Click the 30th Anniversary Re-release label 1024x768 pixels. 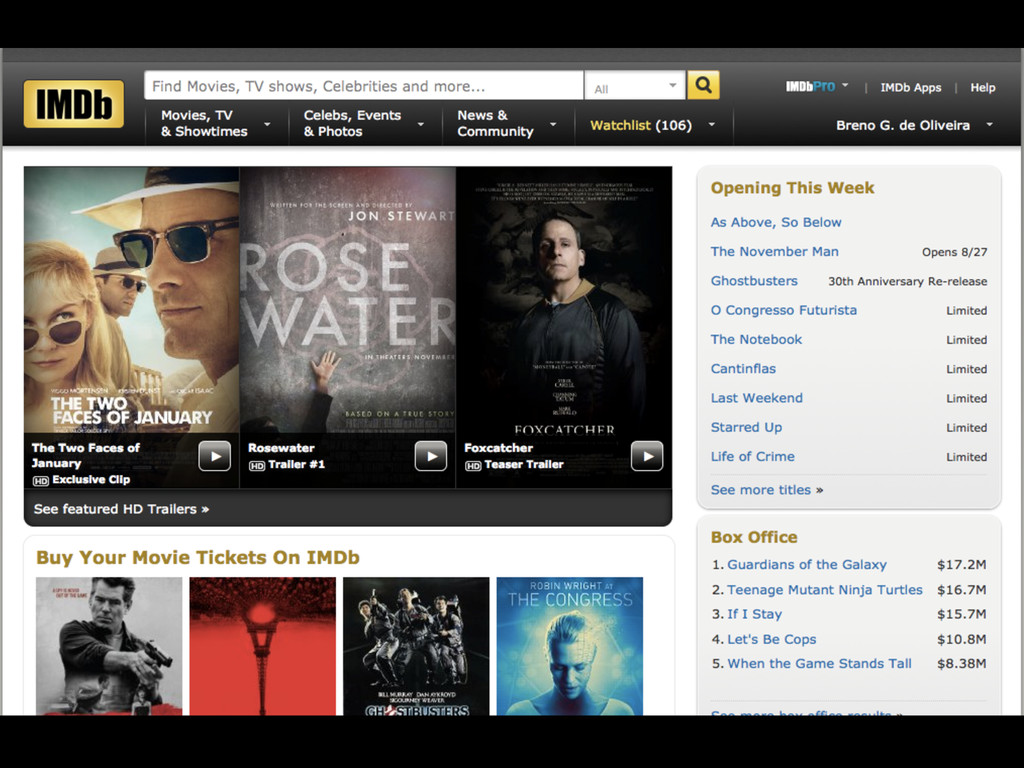(x=908, y=281)
